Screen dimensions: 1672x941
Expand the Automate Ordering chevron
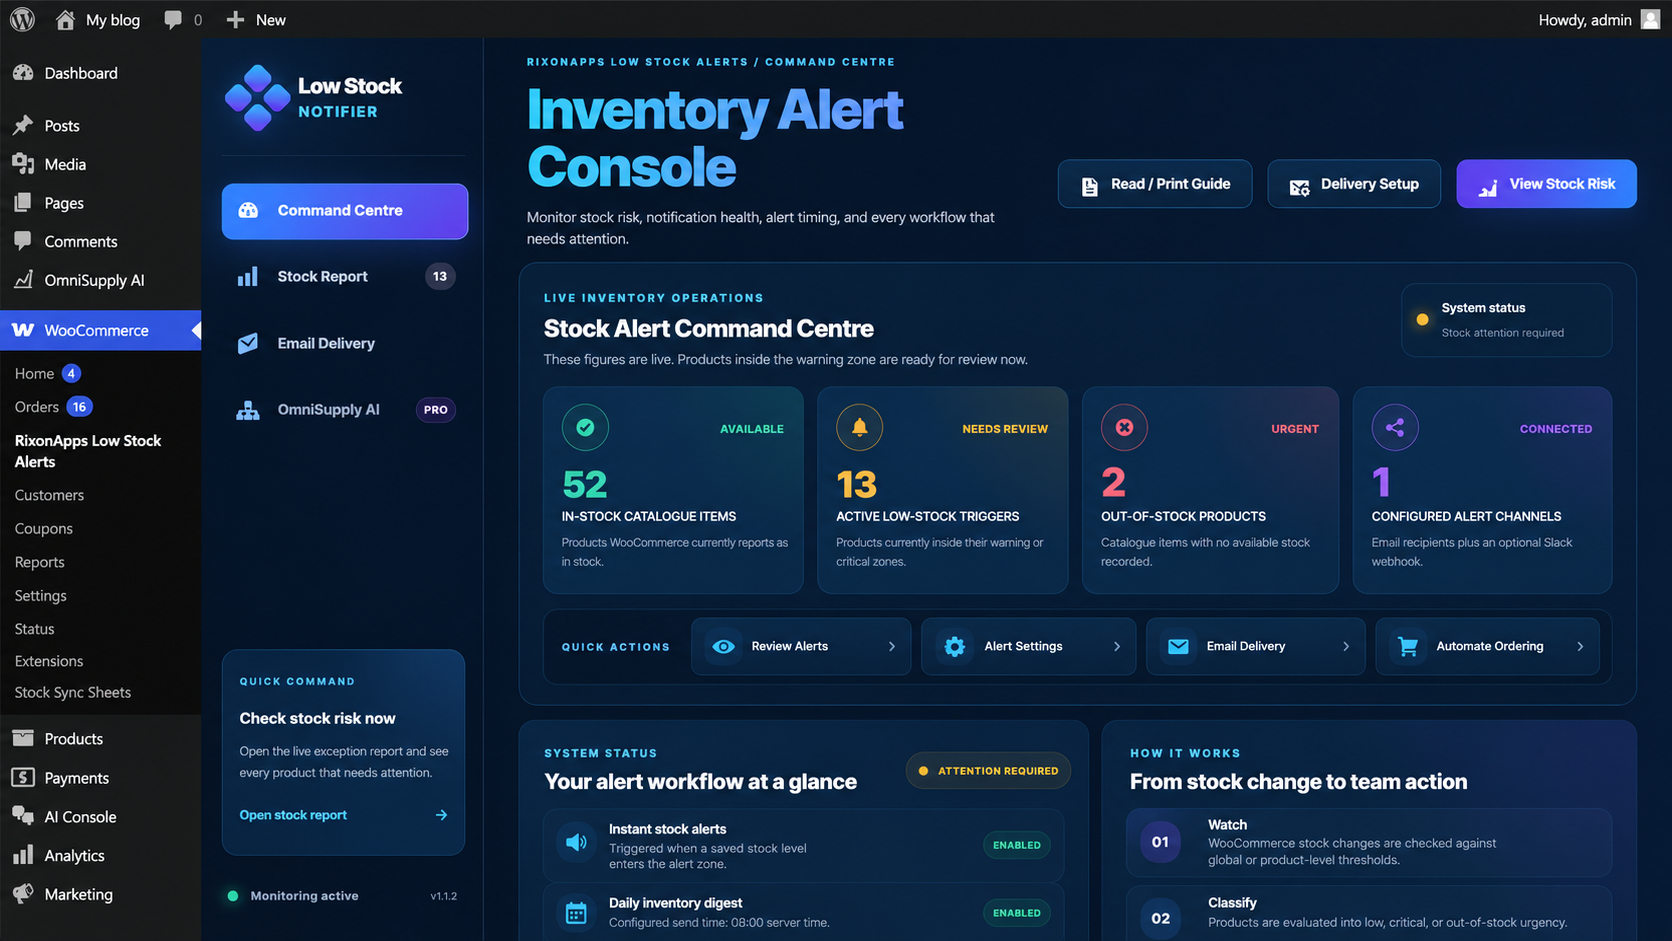(x=1580, y=647)
